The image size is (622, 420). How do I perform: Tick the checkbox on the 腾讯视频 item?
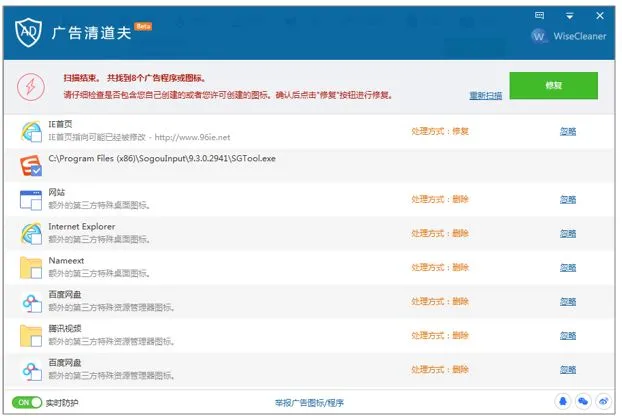coord(36,341)
